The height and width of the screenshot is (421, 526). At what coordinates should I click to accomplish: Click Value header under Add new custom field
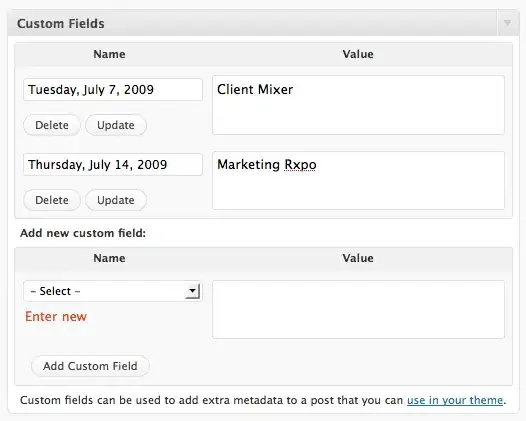click(x=358, y=258)
